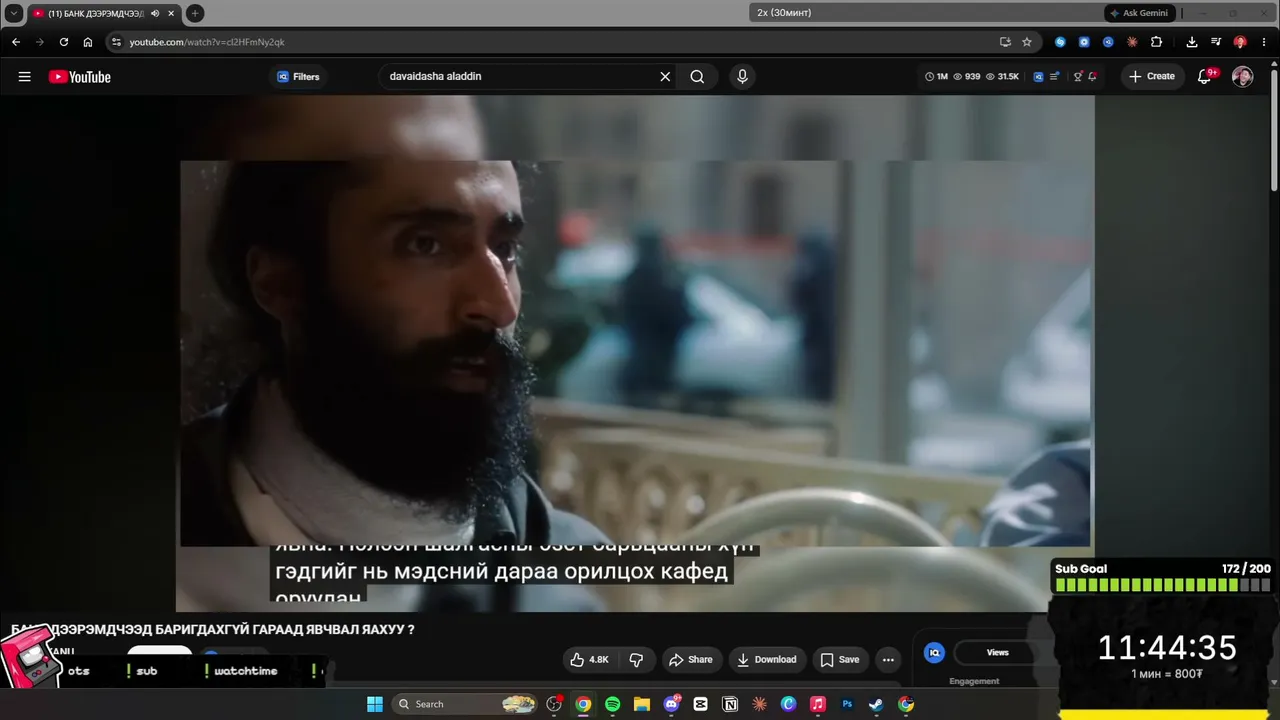
Task: Select the Views tab in vidIQ panel
Action: 998,653
